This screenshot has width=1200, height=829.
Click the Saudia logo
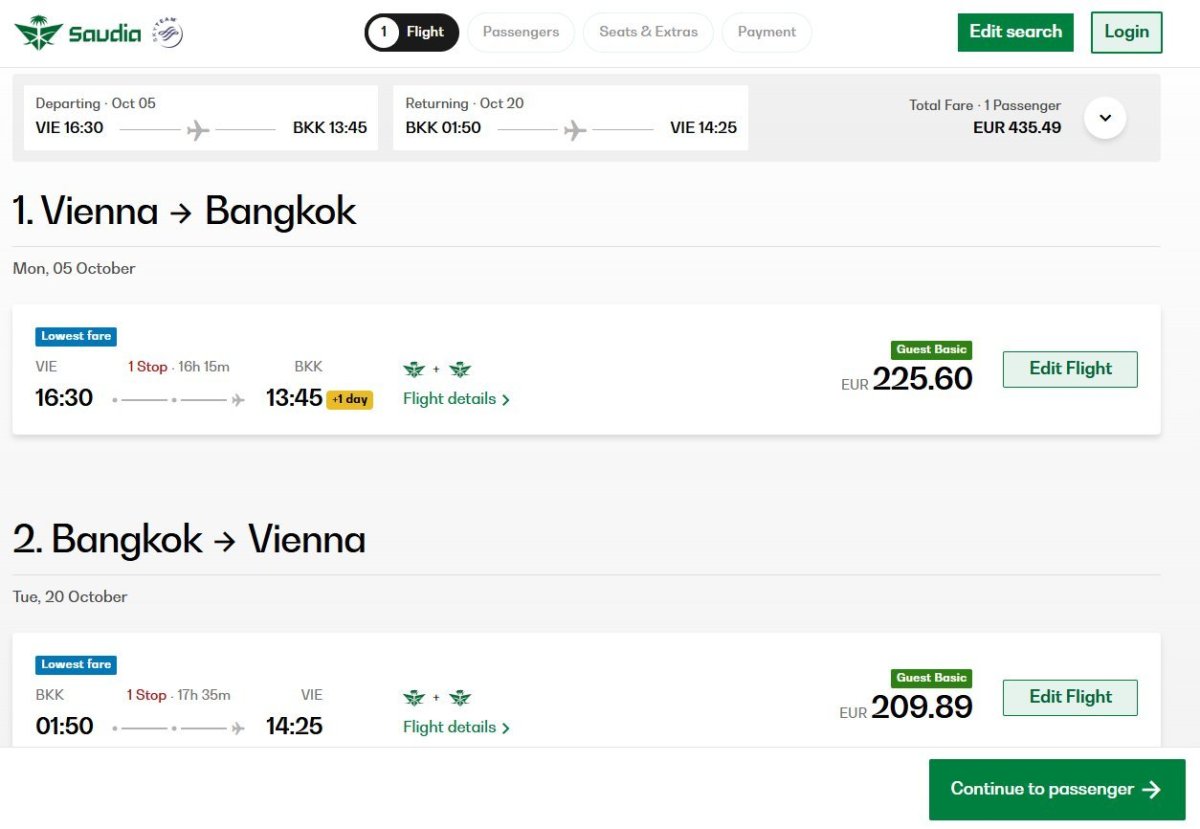(78, 33)
